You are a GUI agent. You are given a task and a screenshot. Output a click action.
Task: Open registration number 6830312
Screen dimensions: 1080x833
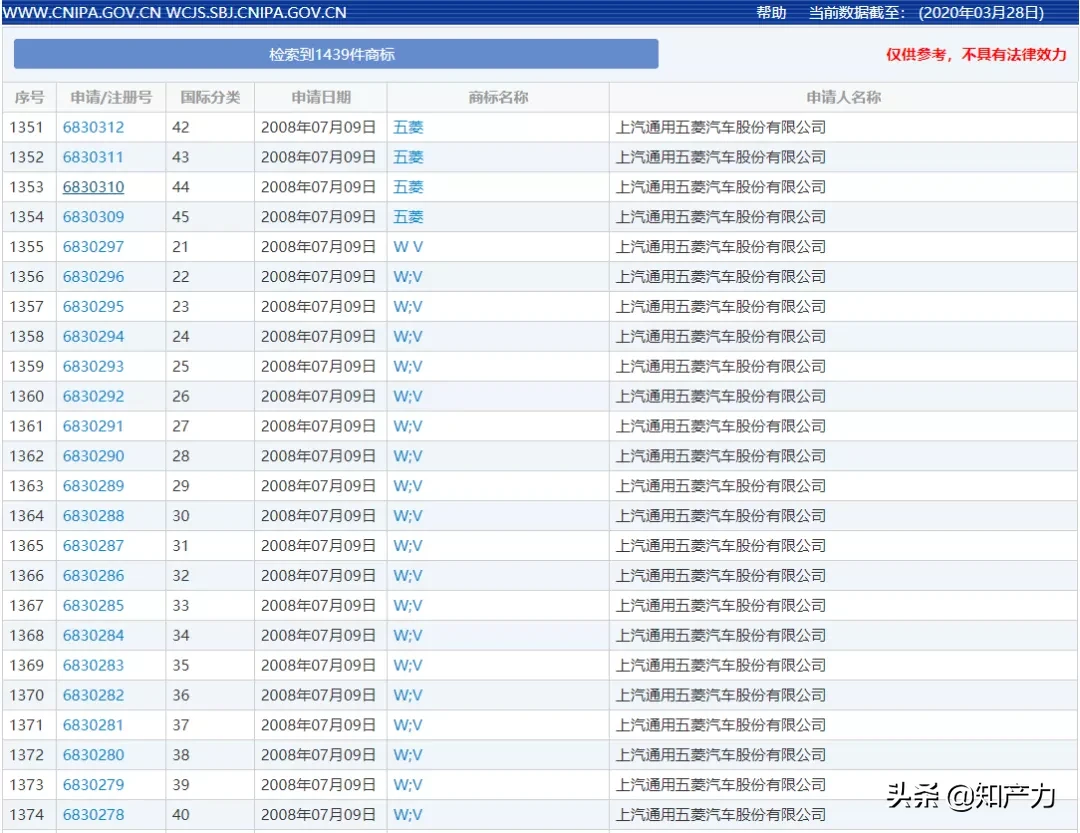[94, 127]
